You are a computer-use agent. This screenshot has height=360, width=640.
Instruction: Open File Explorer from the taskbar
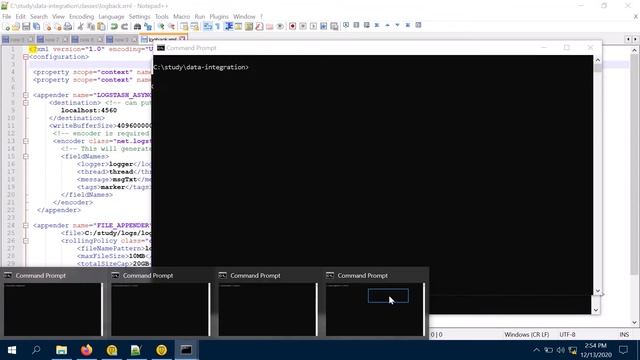[61, 350]
